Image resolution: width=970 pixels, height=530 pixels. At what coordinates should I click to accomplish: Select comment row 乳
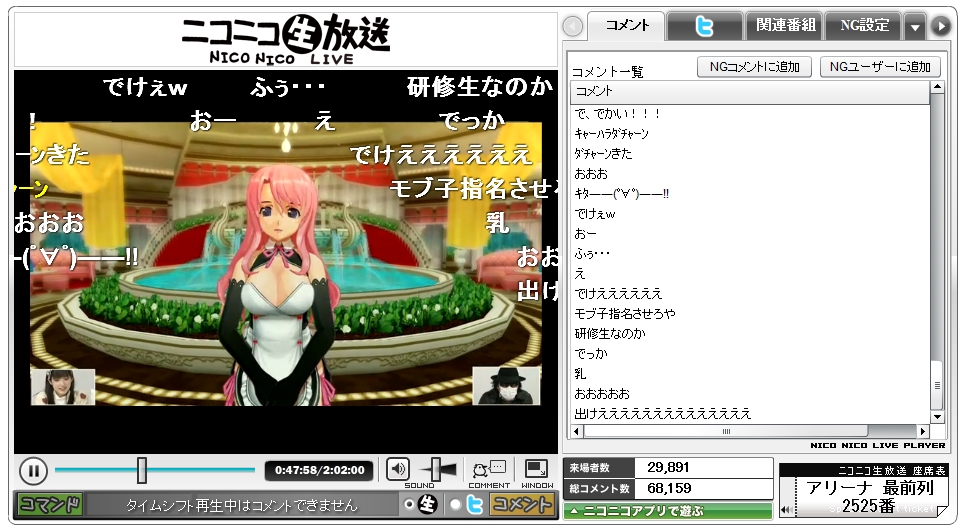click(750, 374)
